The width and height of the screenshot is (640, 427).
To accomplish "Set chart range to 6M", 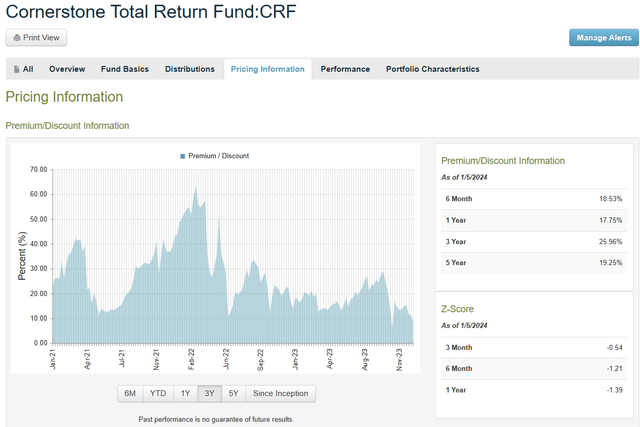I will [130, 394].
